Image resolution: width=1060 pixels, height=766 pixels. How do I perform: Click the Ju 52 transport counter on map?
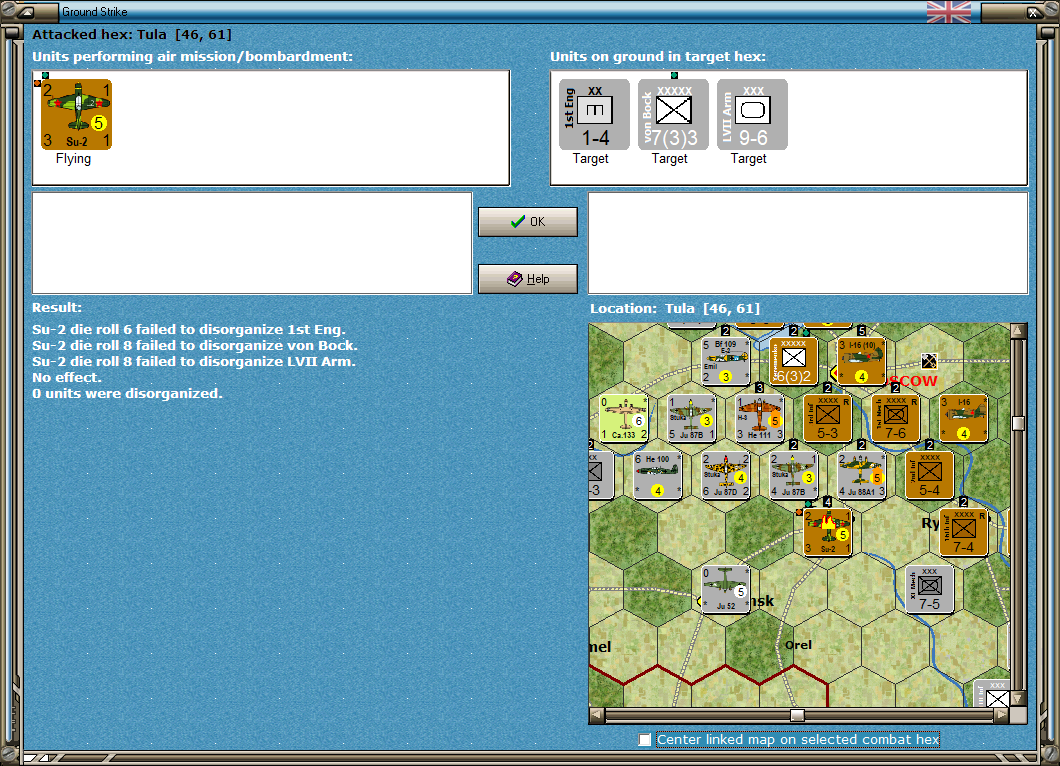click(x=725, y=589)
